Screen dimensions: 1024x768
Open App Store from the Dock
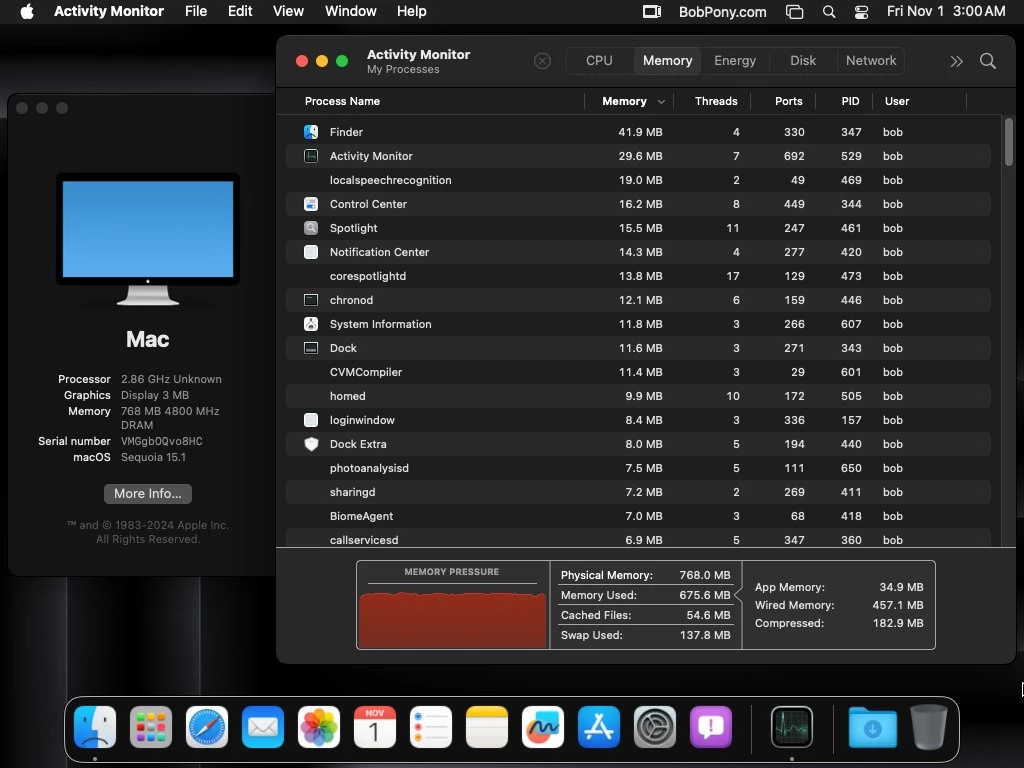(599, 727)
